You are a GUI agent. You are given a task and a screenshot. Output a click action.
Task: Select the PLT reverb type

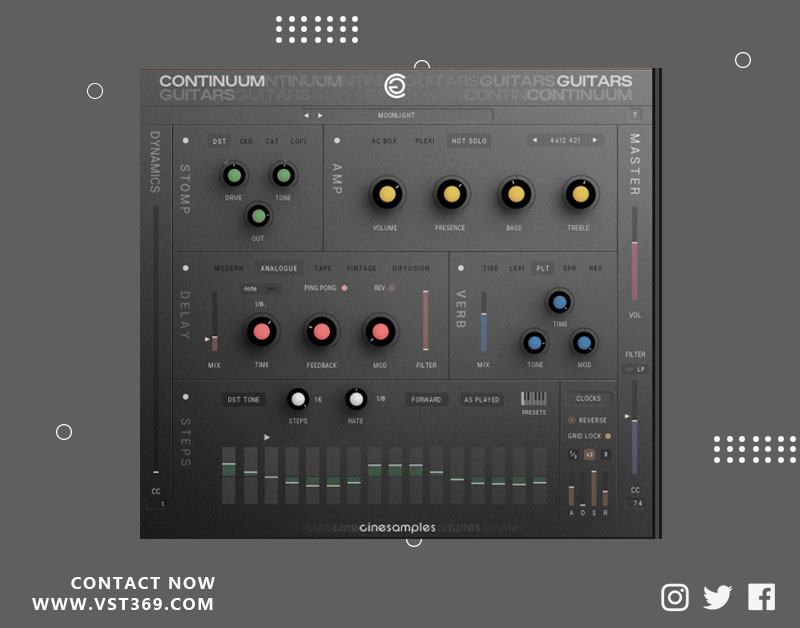(x=543, y=268)
